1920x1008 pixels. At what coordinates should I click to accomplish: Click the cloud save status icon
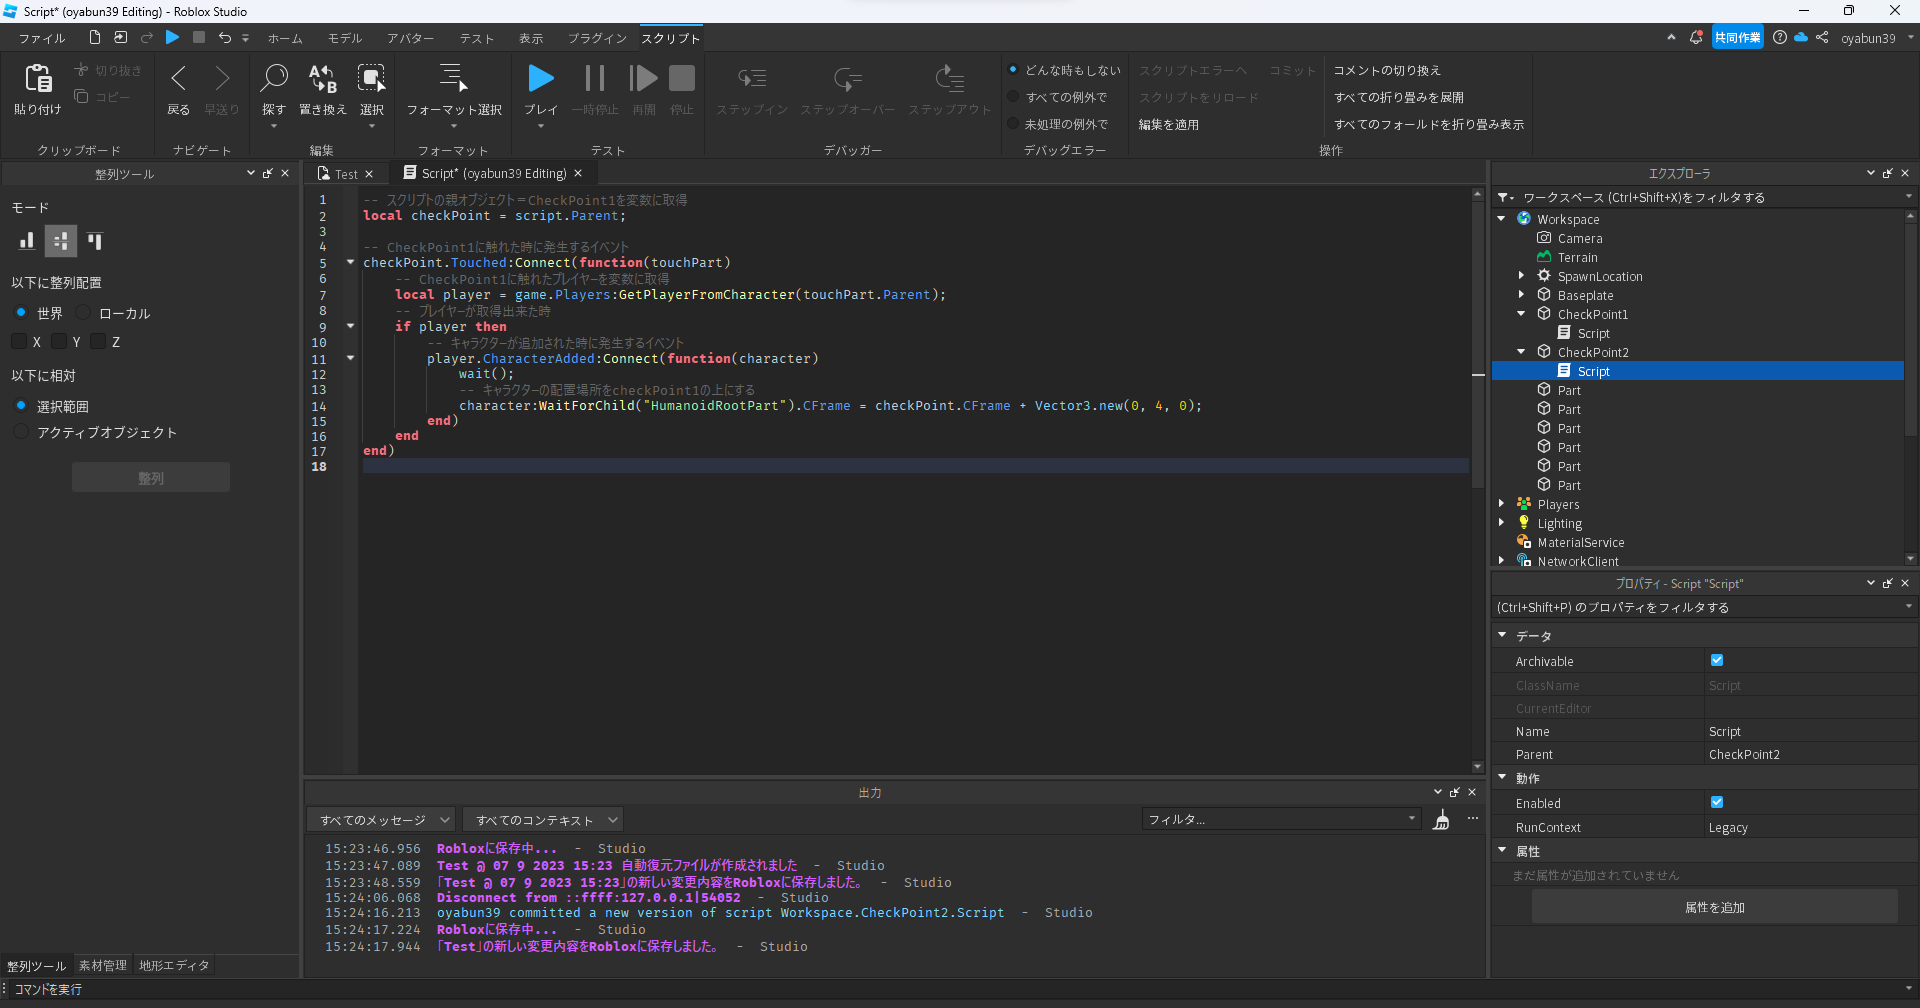click(x=1801, y=37)
